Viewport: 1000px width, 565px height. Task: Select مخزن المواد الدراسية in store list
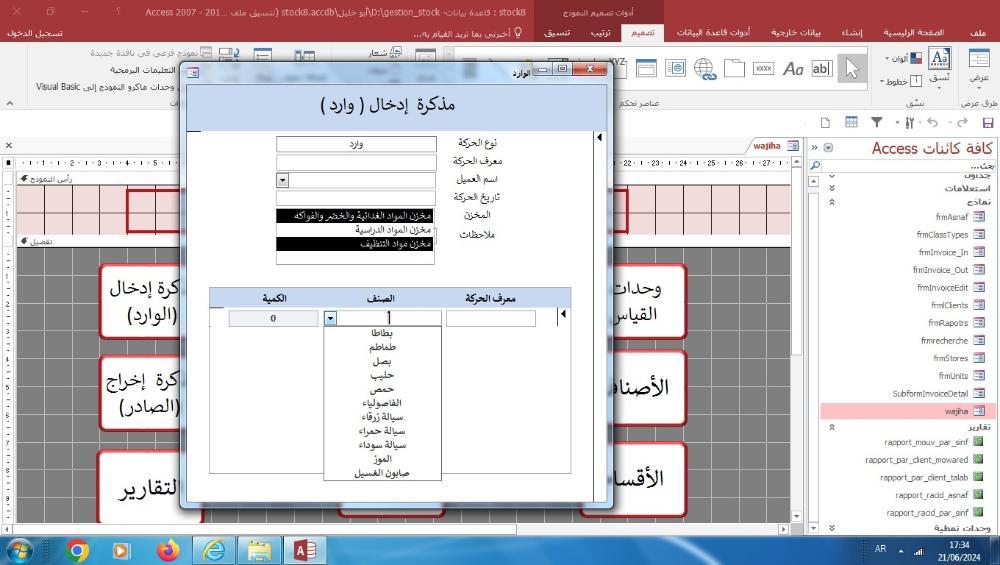(355, 230)
